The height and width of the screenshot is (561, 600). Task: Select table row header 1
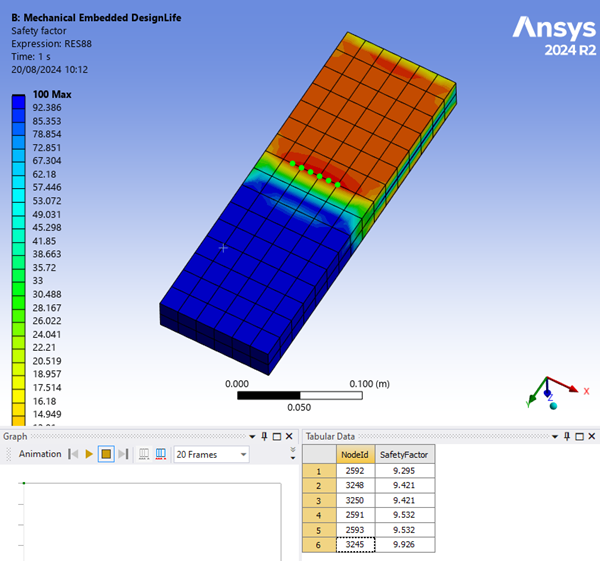(x=319, y=471)
